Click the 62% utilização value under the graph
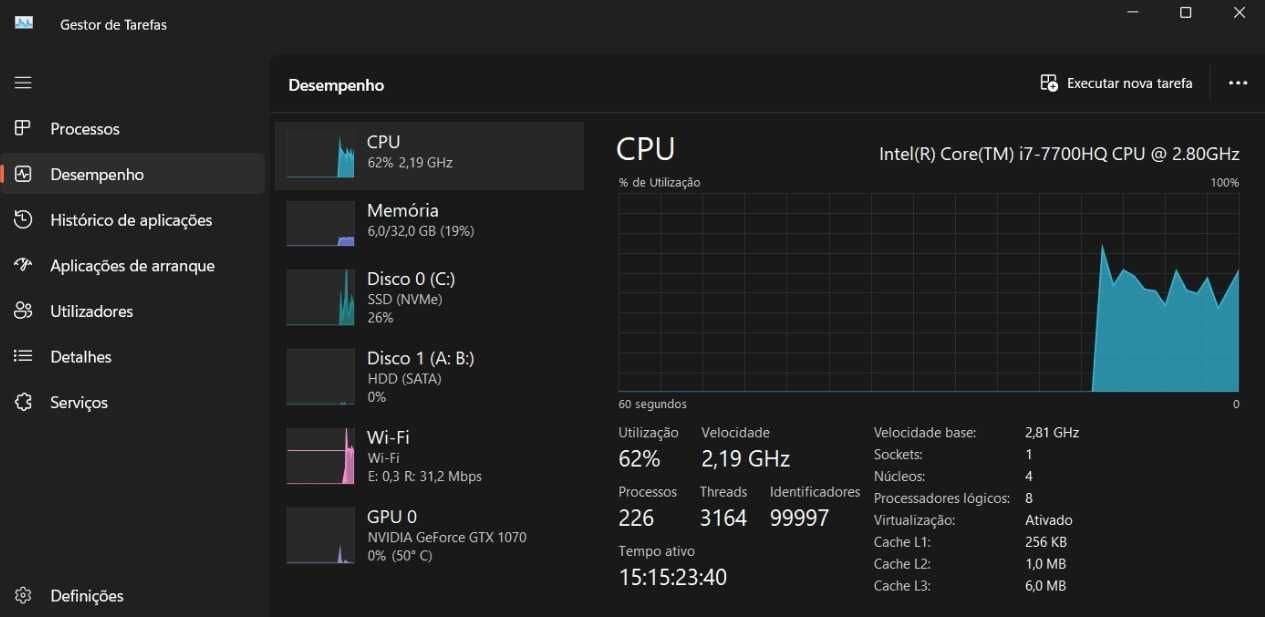The height and width of the screenshot is (617, 1265). (x=639, y=459)
